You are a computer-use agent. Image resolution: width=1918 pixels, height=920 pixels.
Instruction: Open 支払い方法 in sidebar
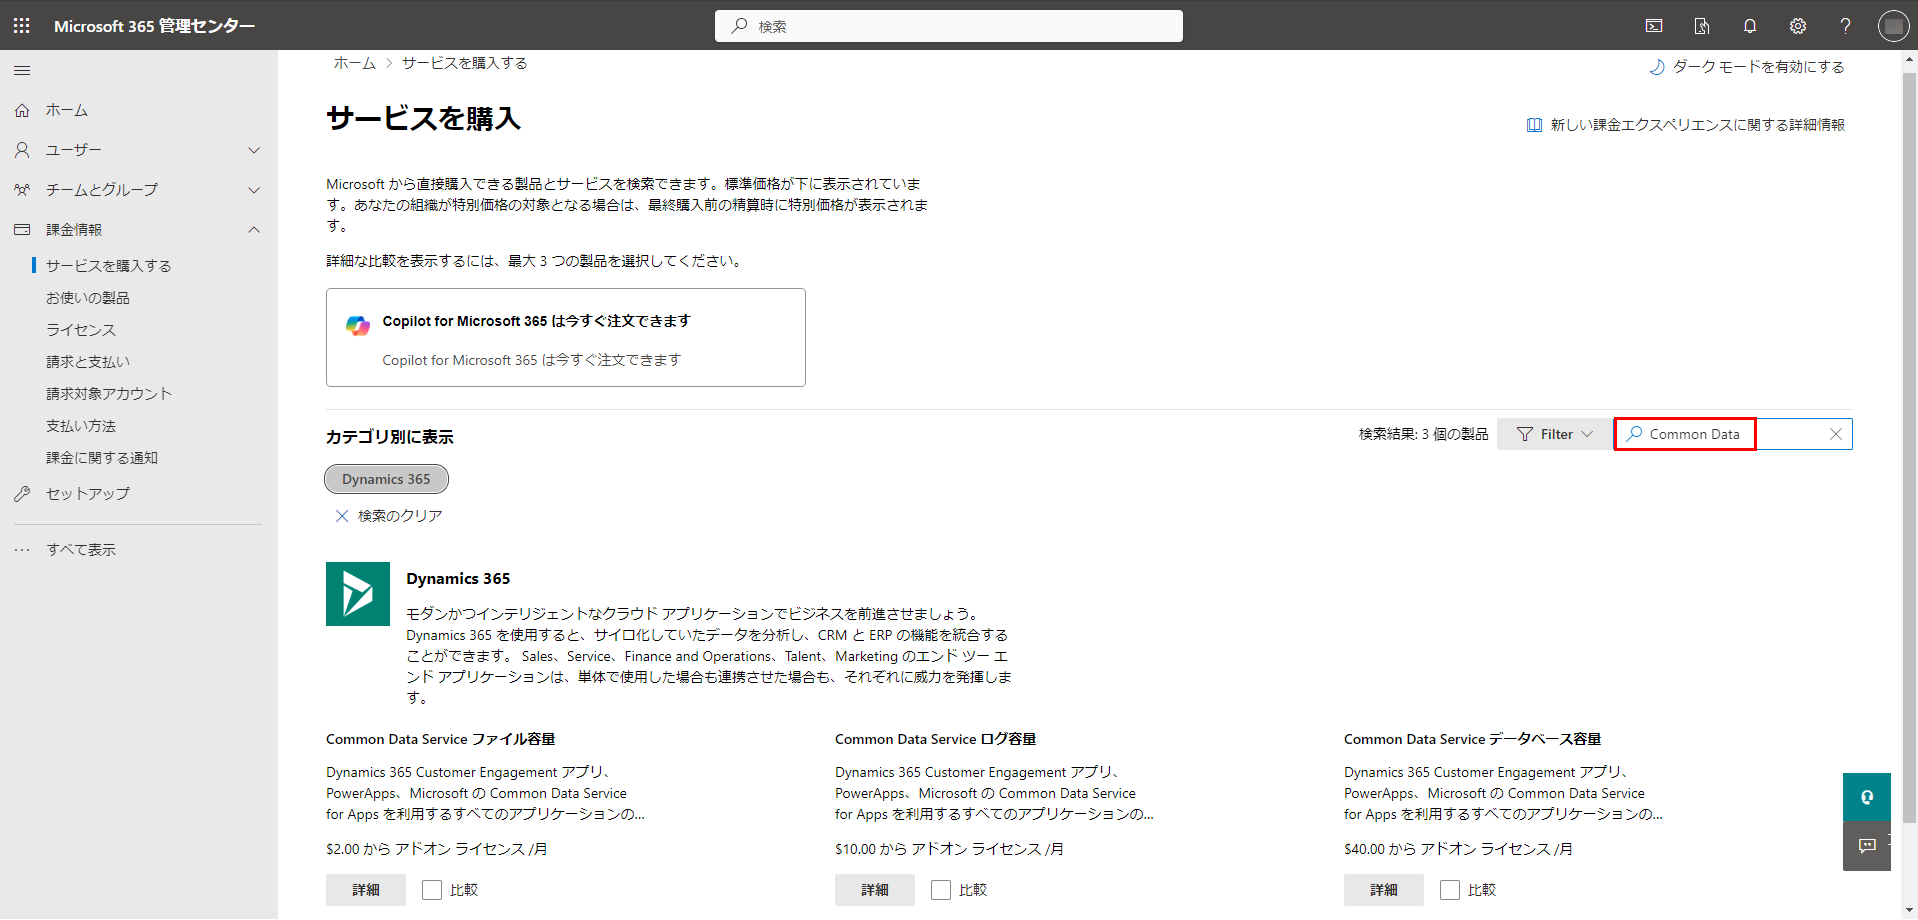(x=81, y=426)
